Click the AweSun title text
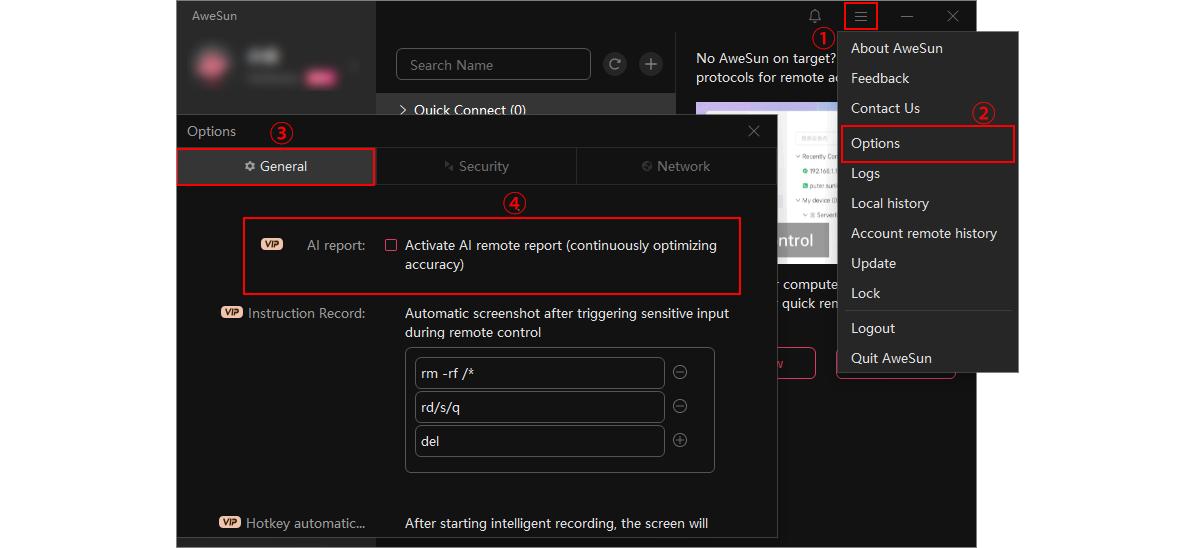Image resolution: width=1200 pixels, height=548 pixels. coord(215,16)
